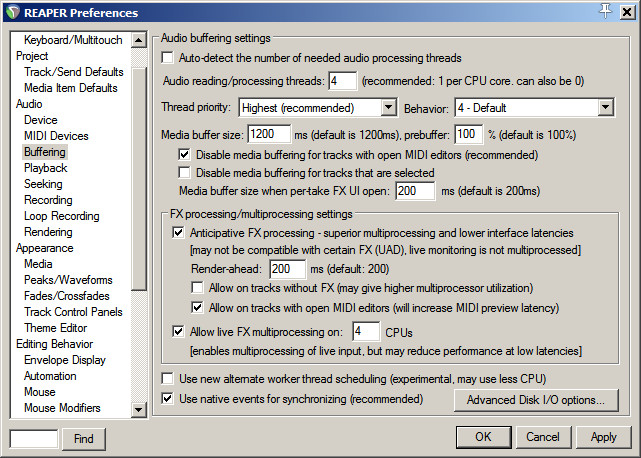Screen dimensions: 641x458
Task: Click the preferences search field beside Find
Action: tap(34, 439)
